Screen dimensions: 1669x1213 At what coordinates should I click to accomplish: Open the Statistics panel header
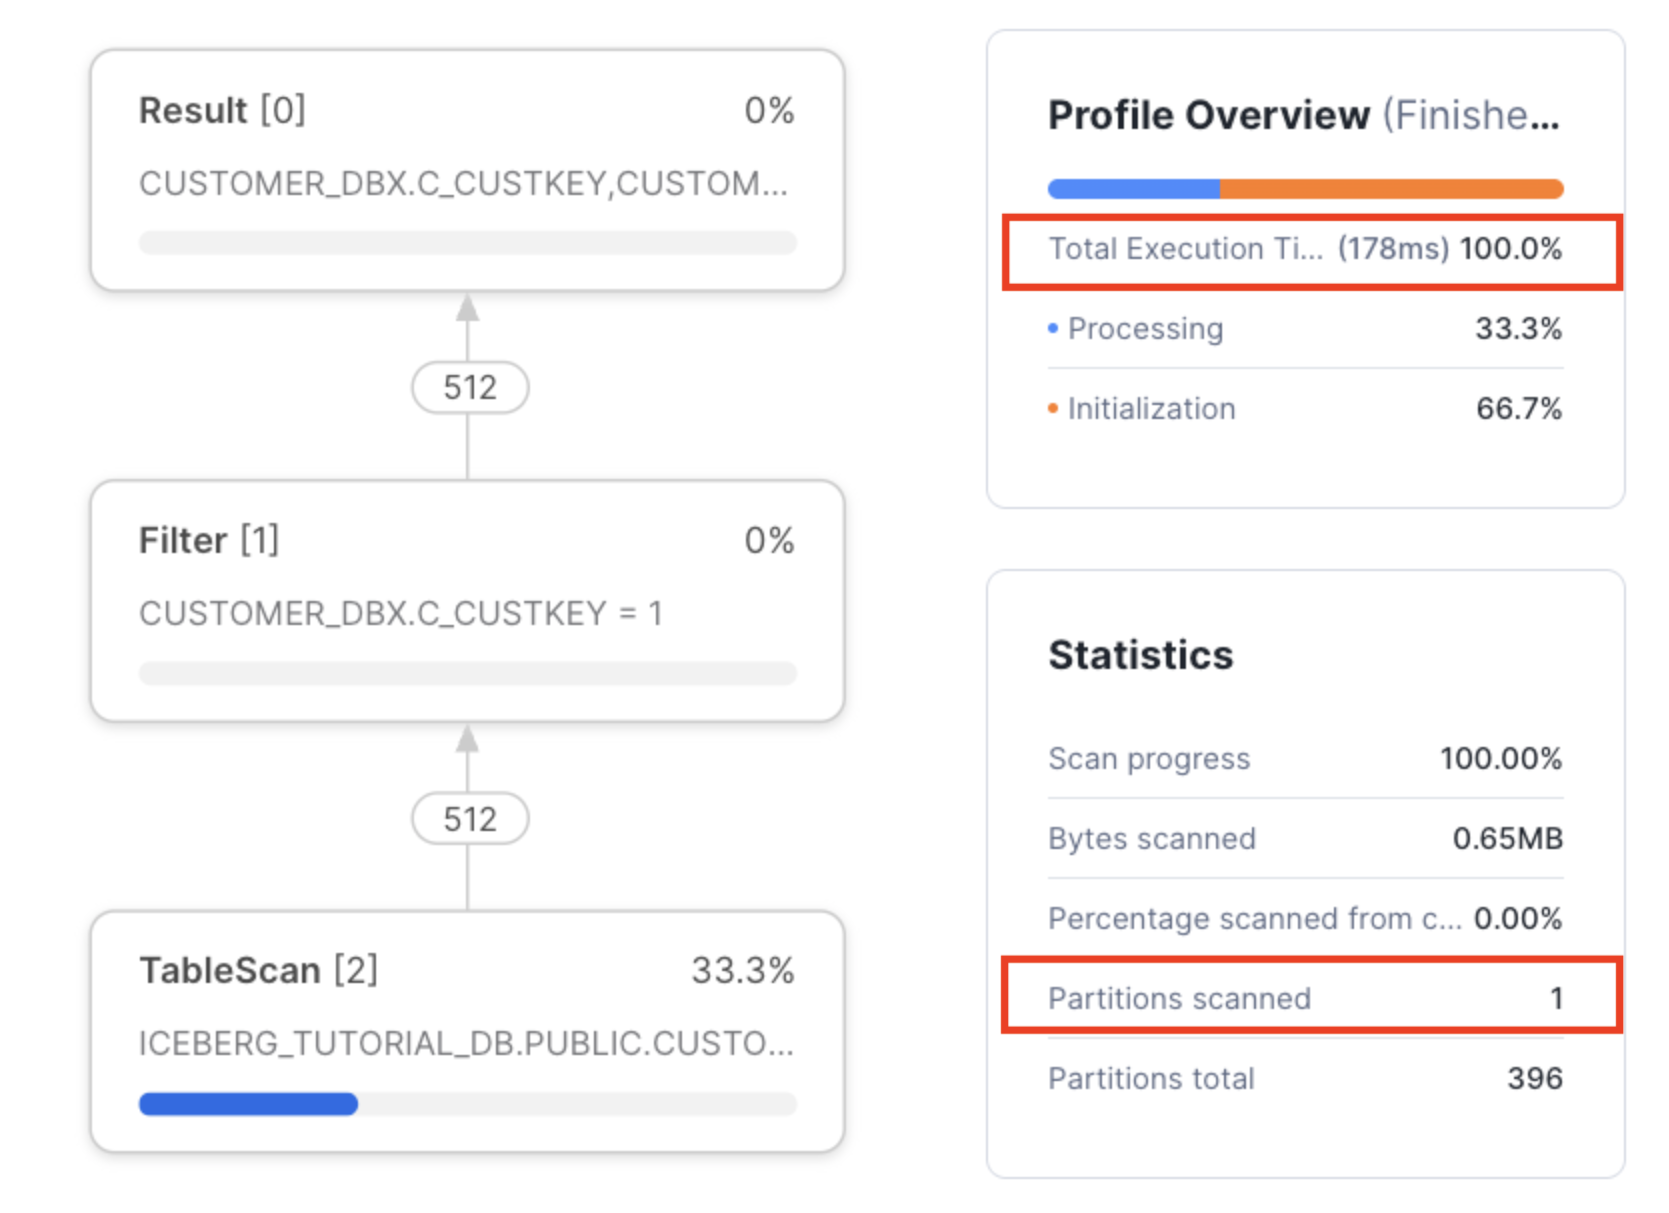1141,655
